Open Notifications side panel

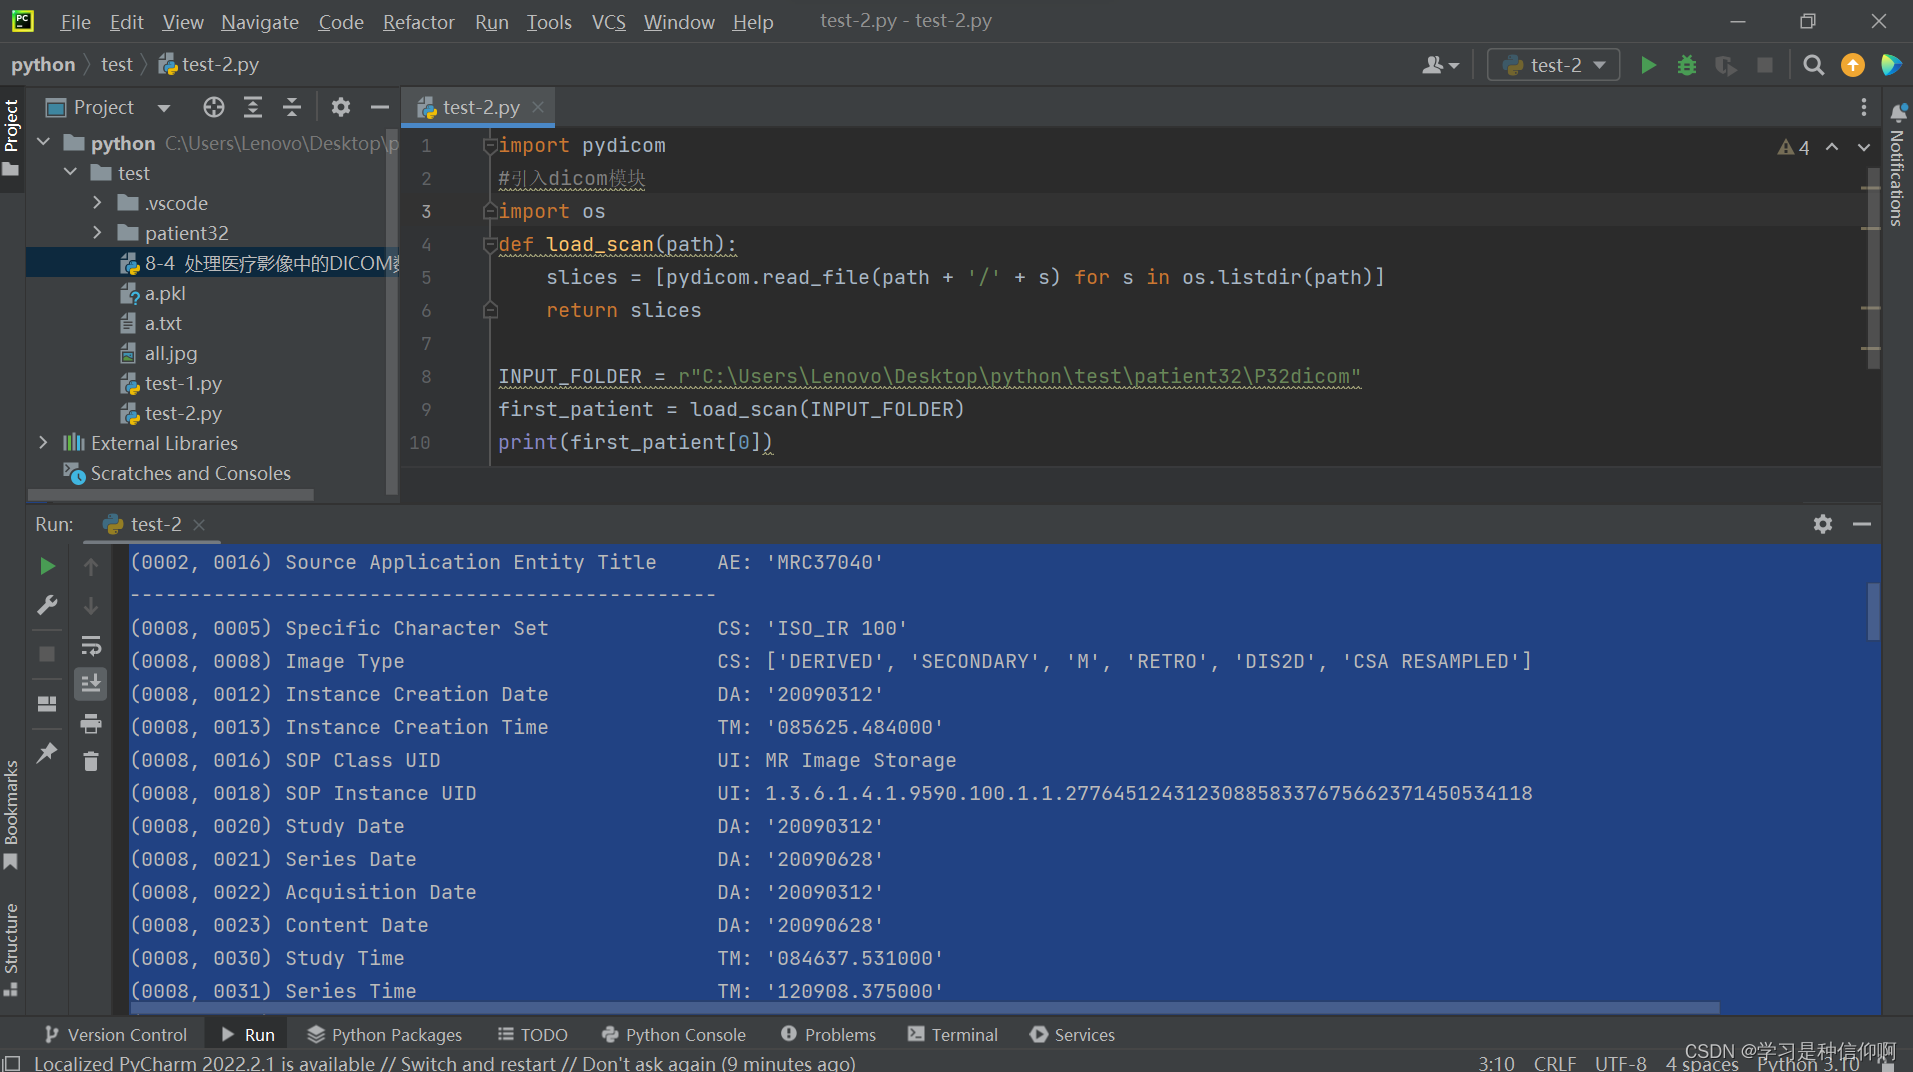pyautogui.click(x=1897, y=165)
